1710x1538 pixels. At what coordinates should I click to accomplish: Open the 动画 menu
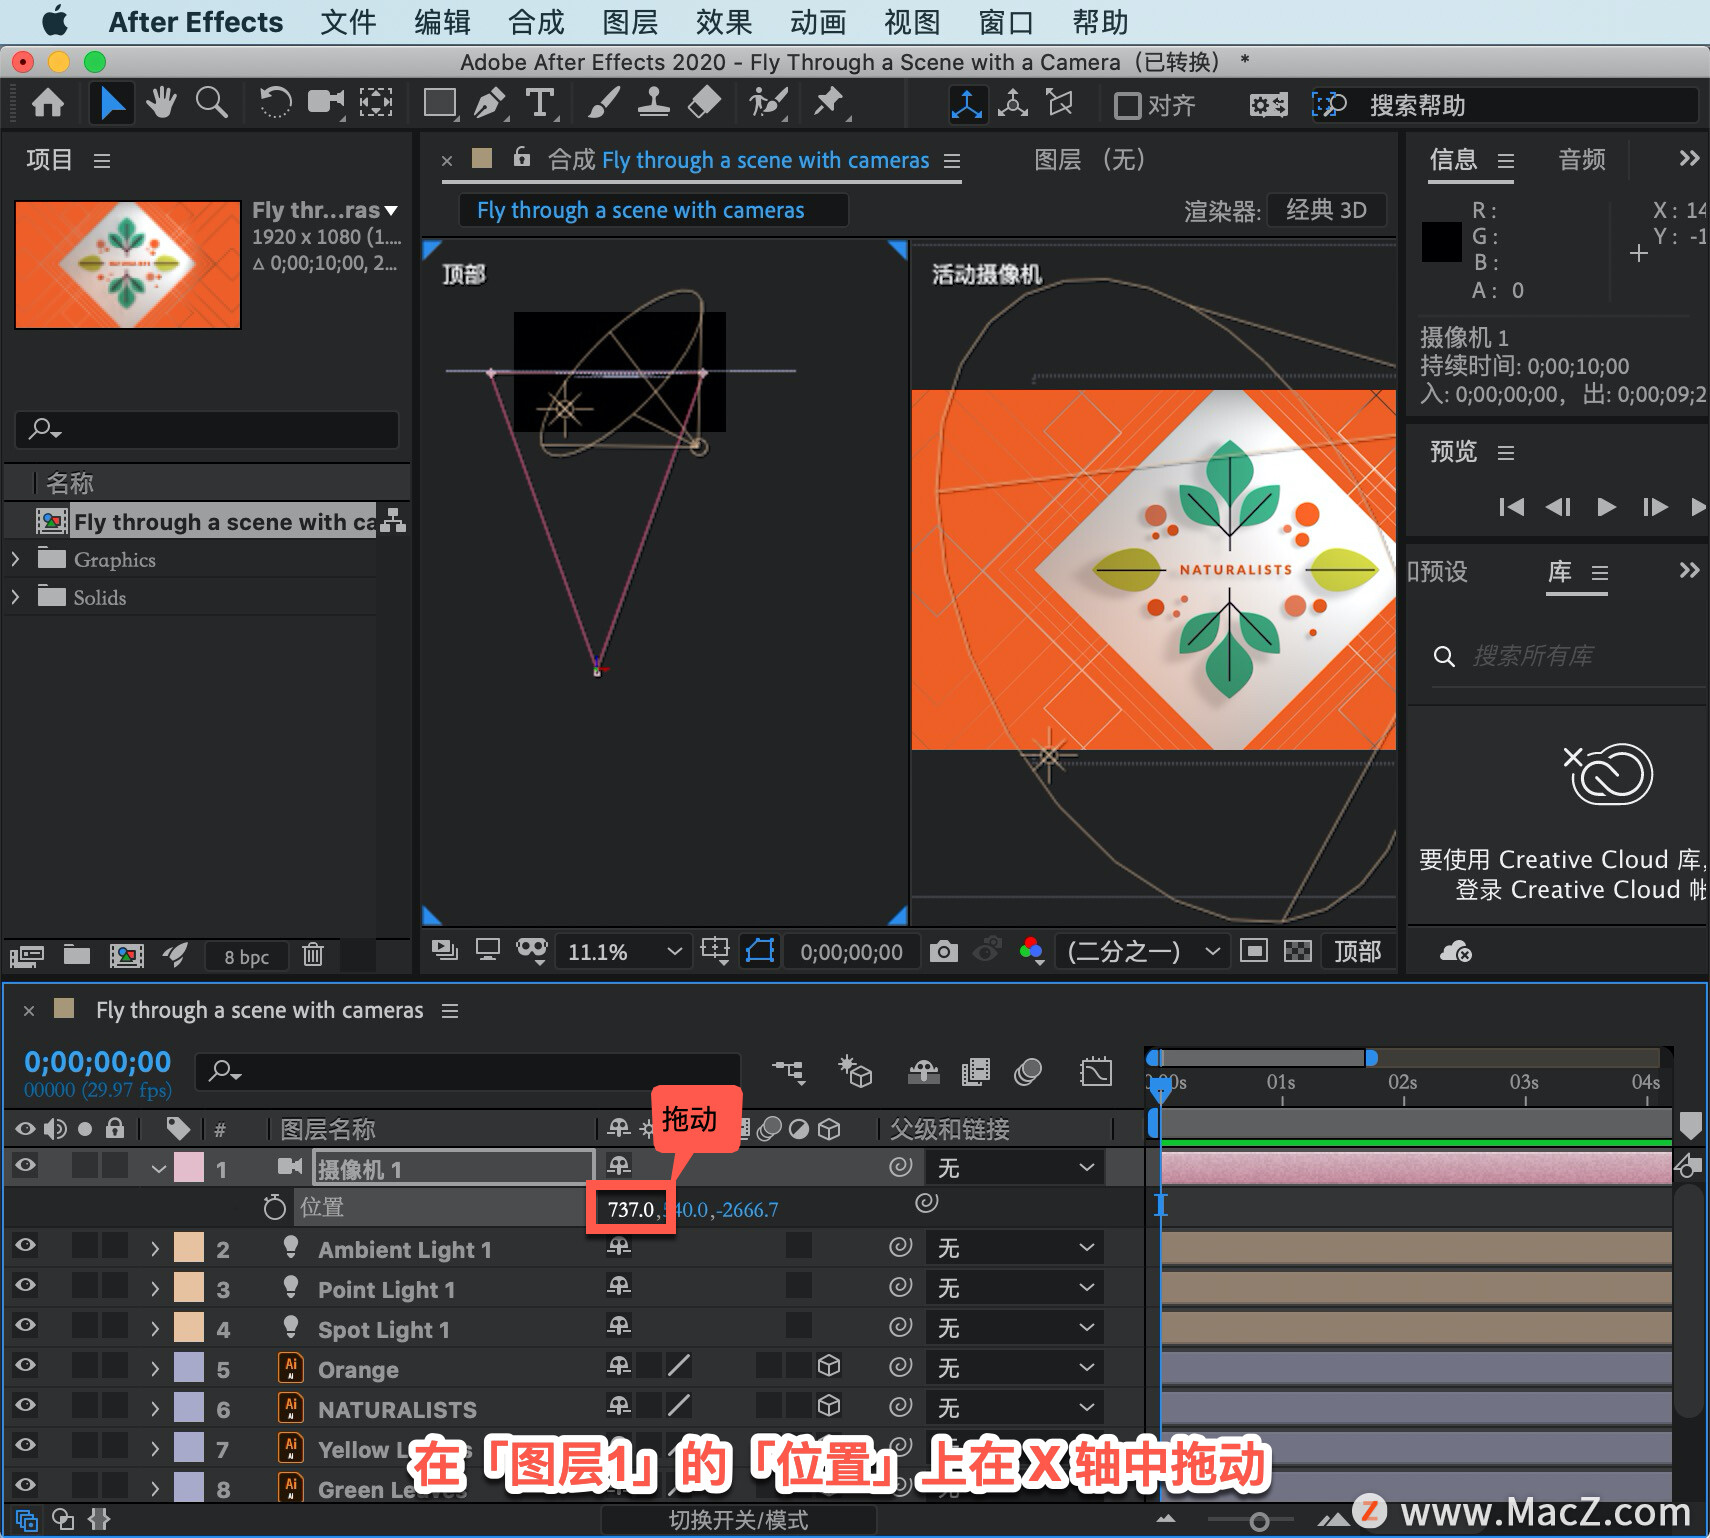click(818, 22)
